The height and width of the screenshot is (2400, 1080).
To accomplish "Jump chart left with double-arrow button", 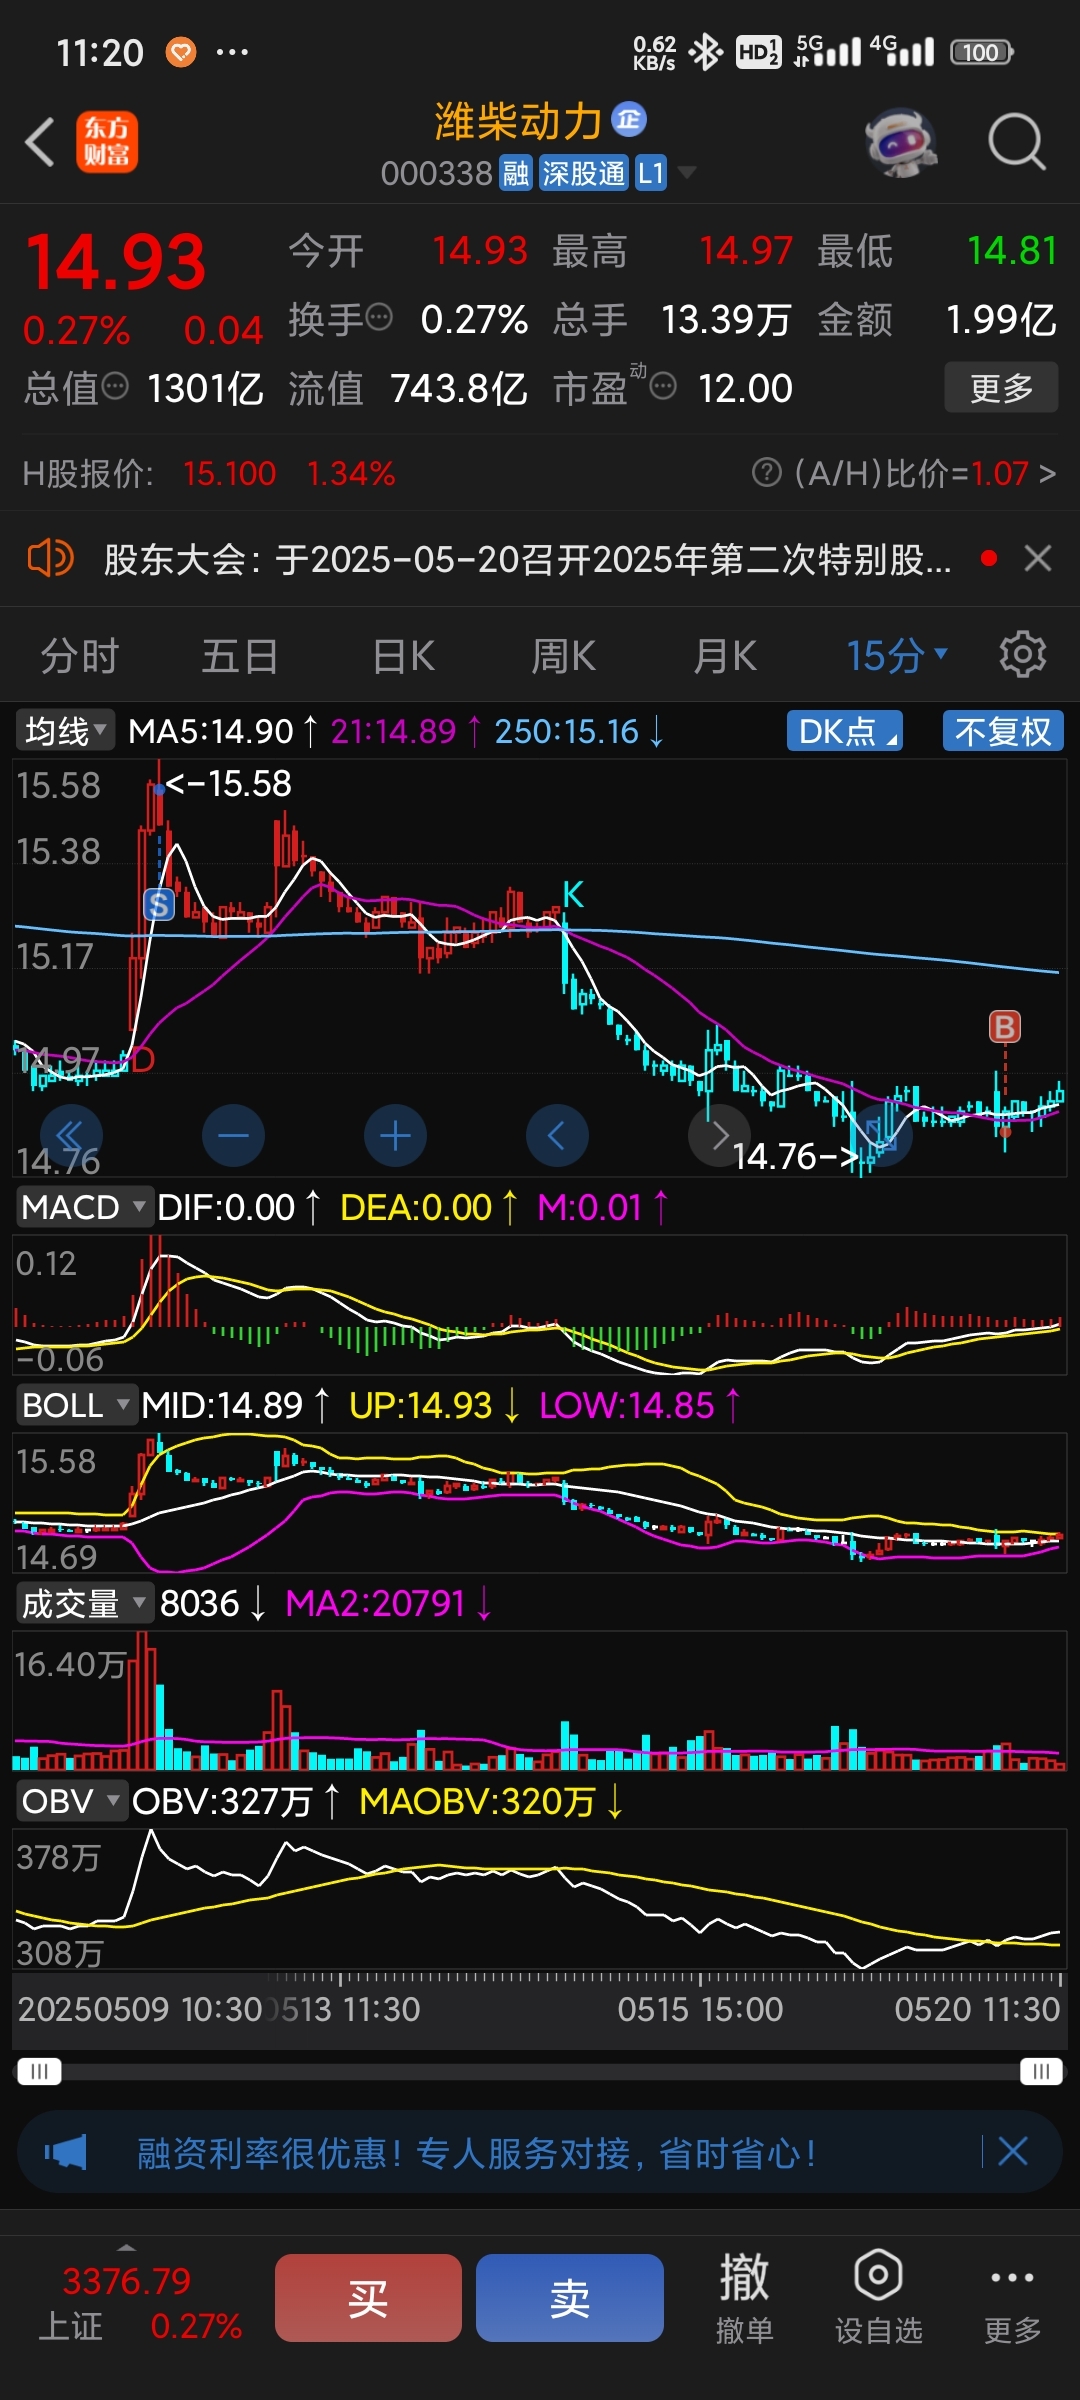I will 71,1136.
